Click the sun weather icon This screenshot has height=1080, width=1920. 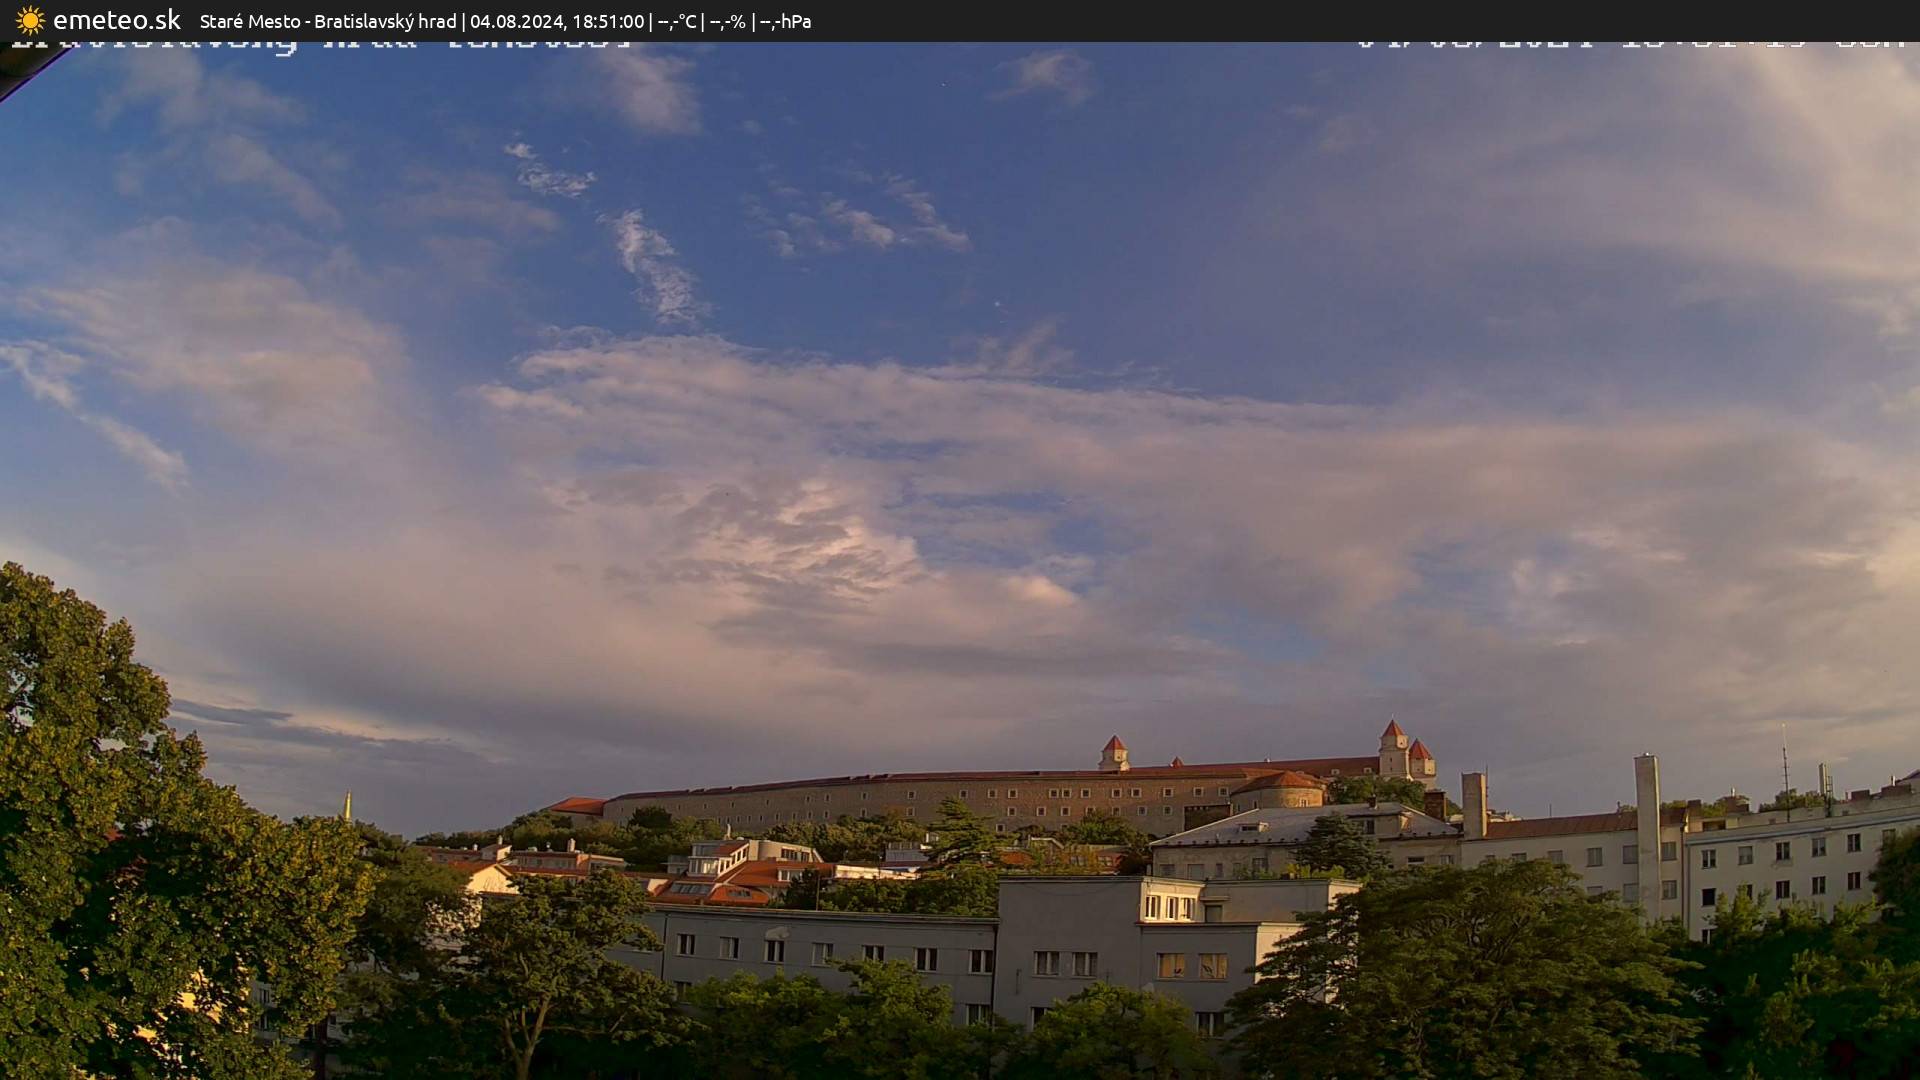[x=30, y=20]
